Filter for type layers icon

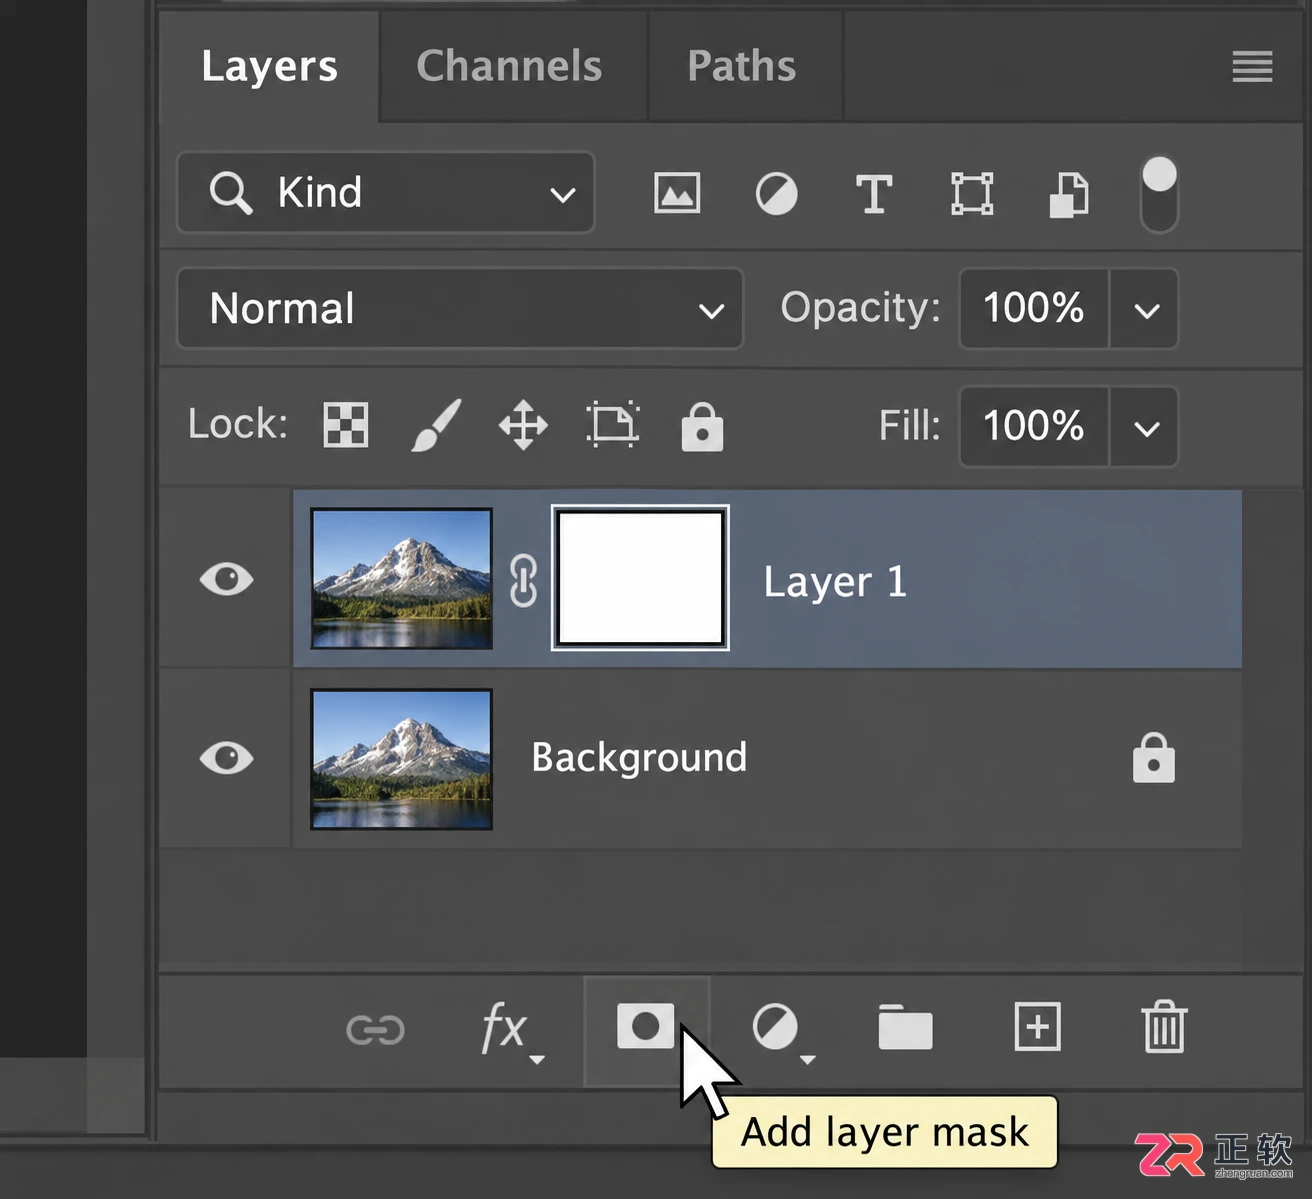click(x=874, y=193)
